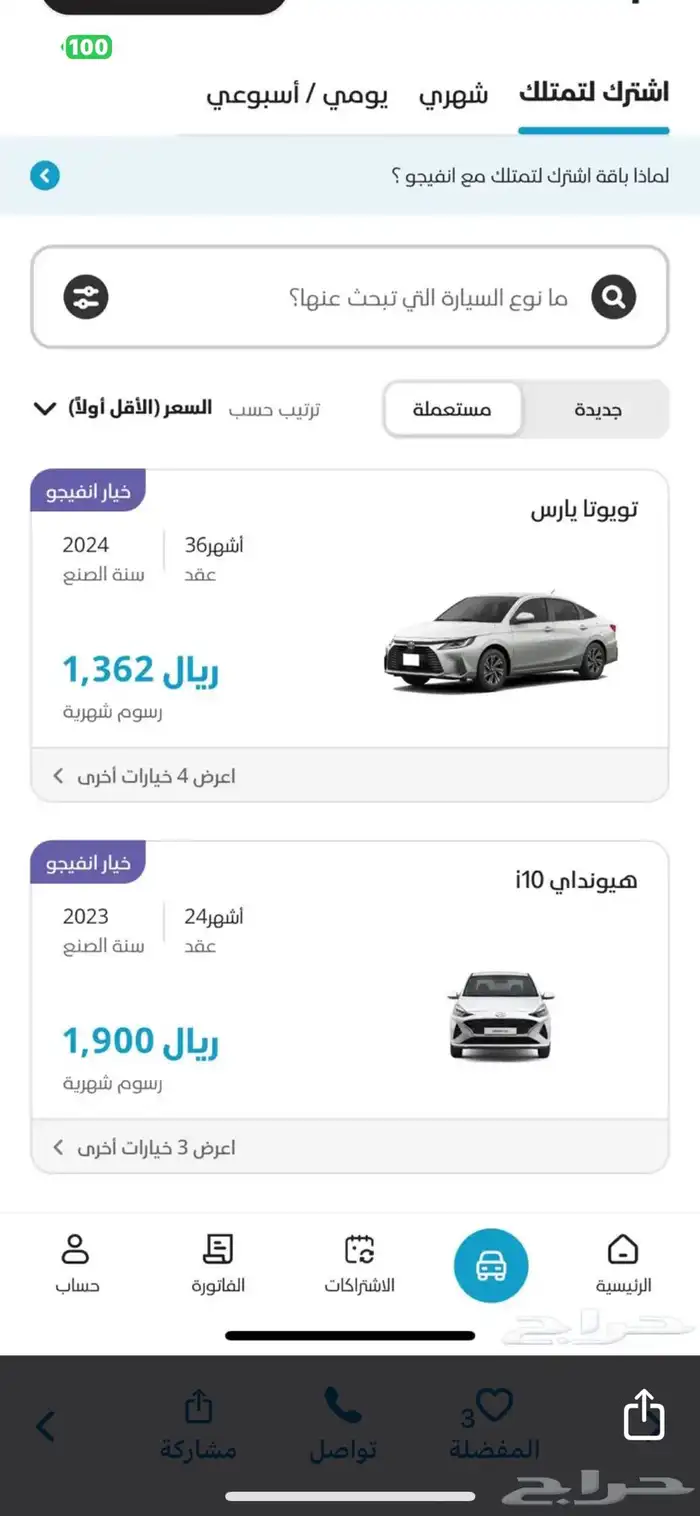Tap the مشاركة share icon
The width and height of the screenshot is (700, 1516).
[199, 1422]
